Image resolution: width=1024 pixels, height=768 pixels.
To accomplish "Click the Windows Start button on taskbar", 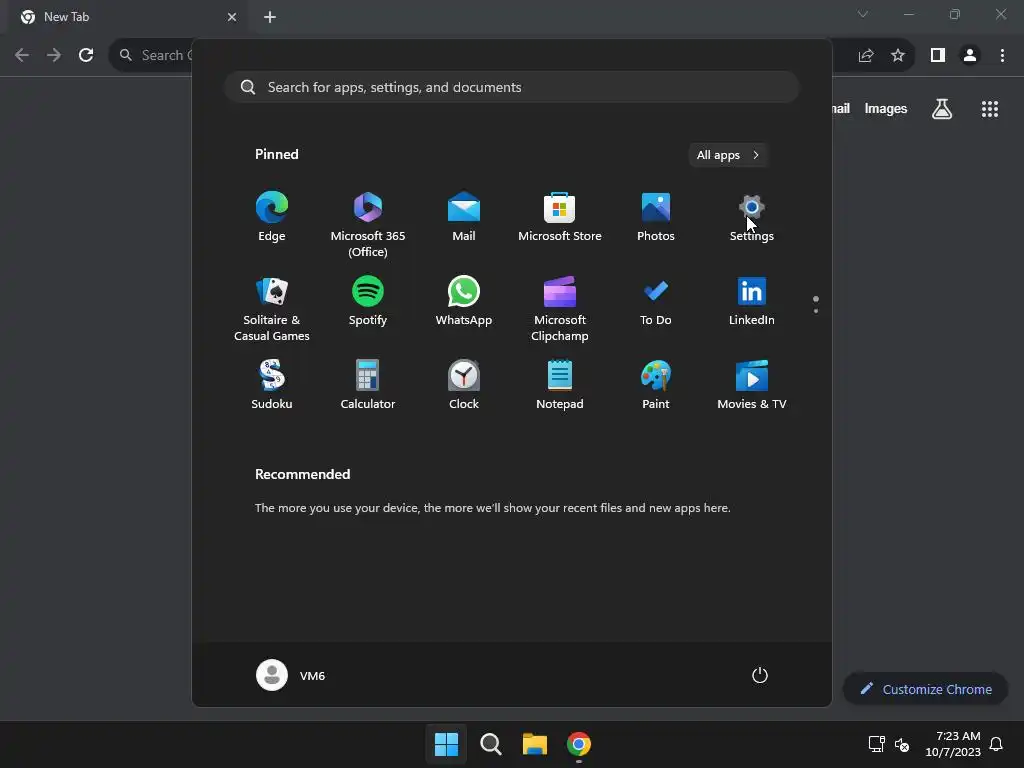I will 447,744.
